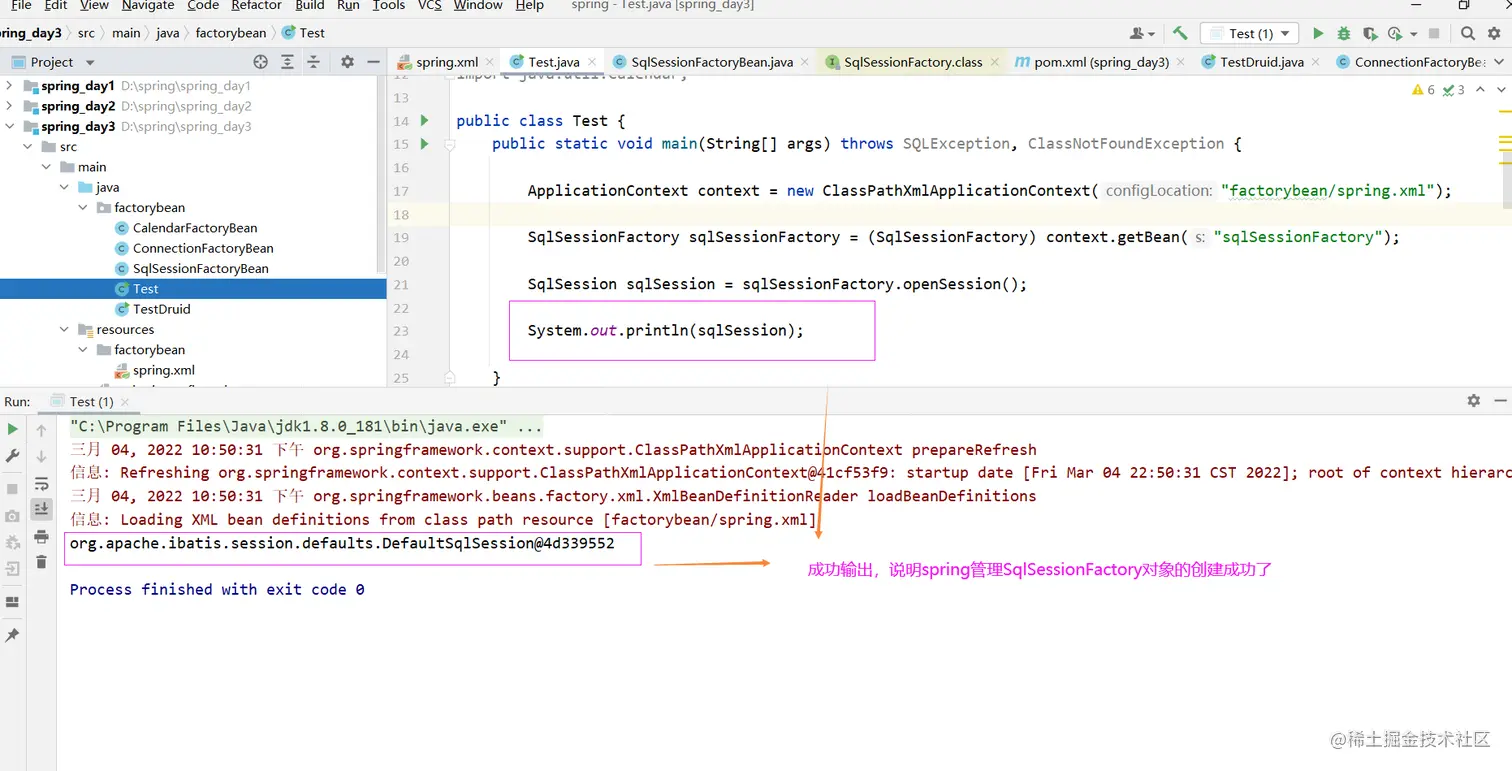
Task: Start debugging with the bug icon
Action: coord(1343,33)
